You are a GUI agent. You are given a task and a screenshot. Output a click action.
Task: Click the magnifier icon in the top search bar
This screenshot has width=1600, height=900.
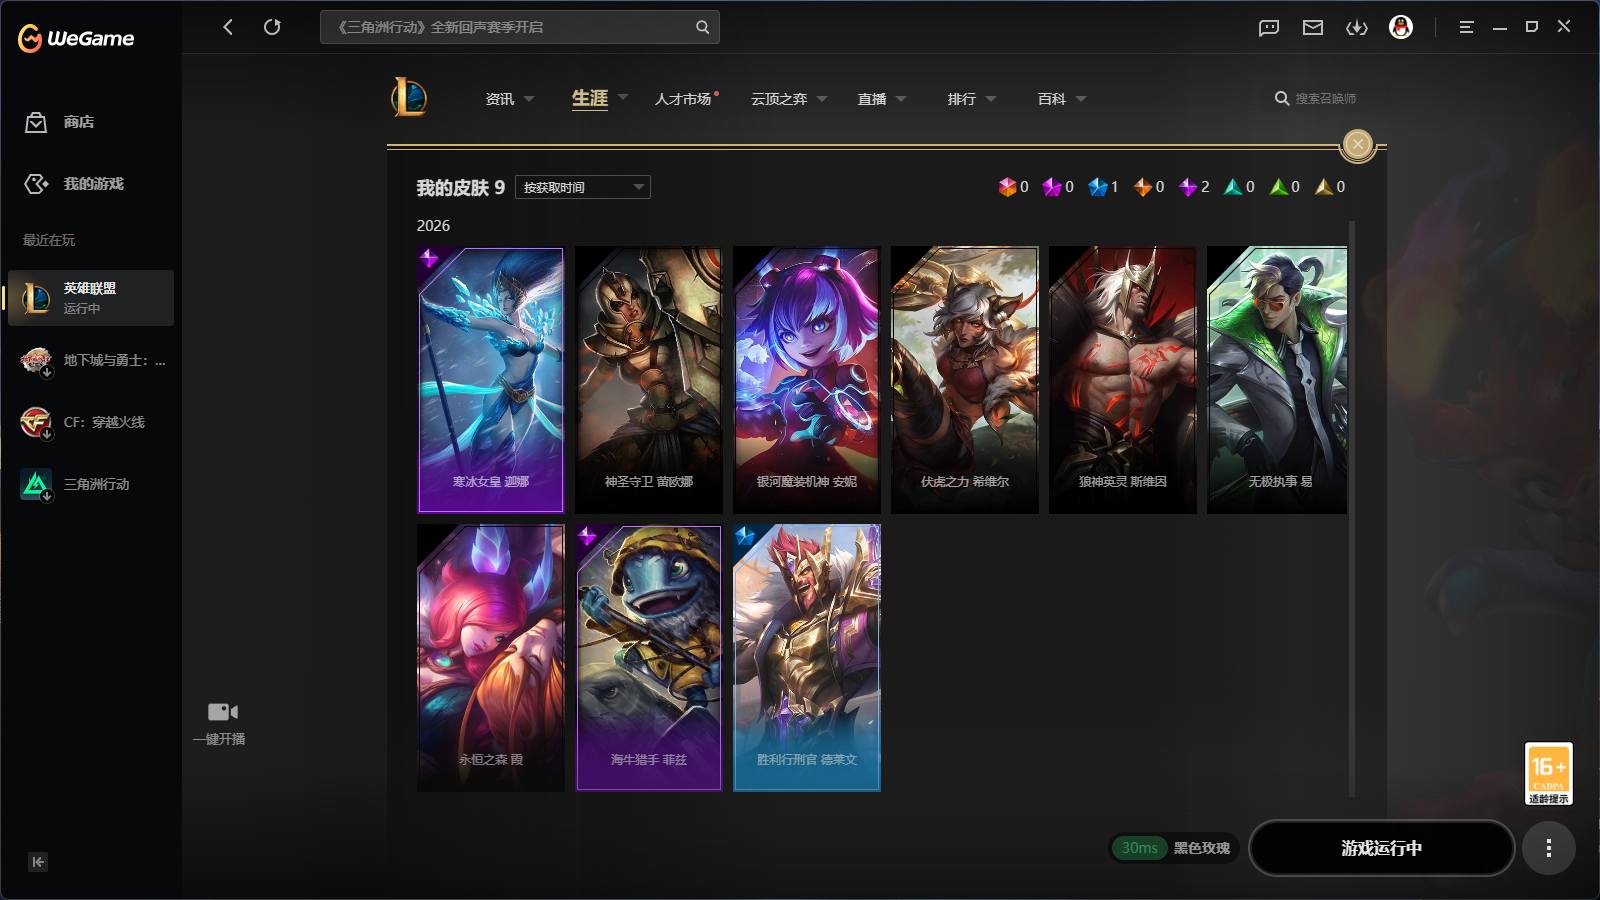click(x=702, y=27)
